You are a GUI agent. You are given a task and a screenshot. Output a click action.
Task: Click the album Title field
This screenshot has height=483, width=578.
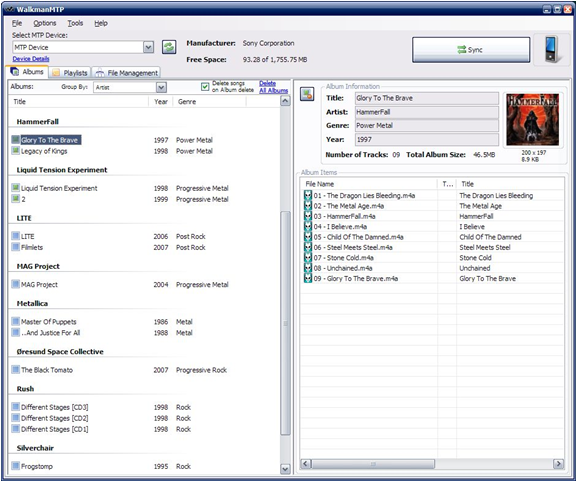pyautogui.click(x=426, y=98)
